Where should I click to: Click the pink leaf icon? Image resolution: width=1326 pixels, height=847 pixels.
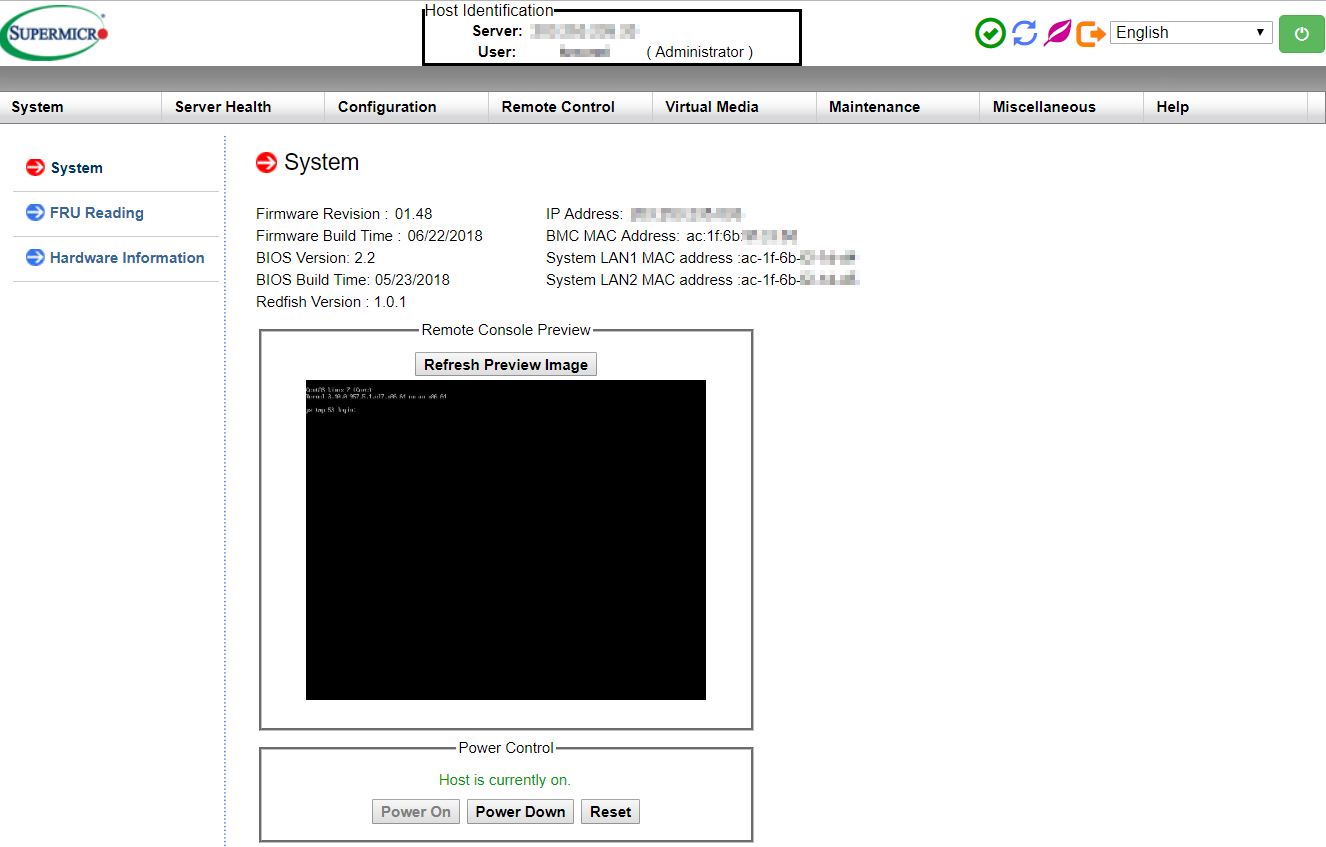(1057, 33)
